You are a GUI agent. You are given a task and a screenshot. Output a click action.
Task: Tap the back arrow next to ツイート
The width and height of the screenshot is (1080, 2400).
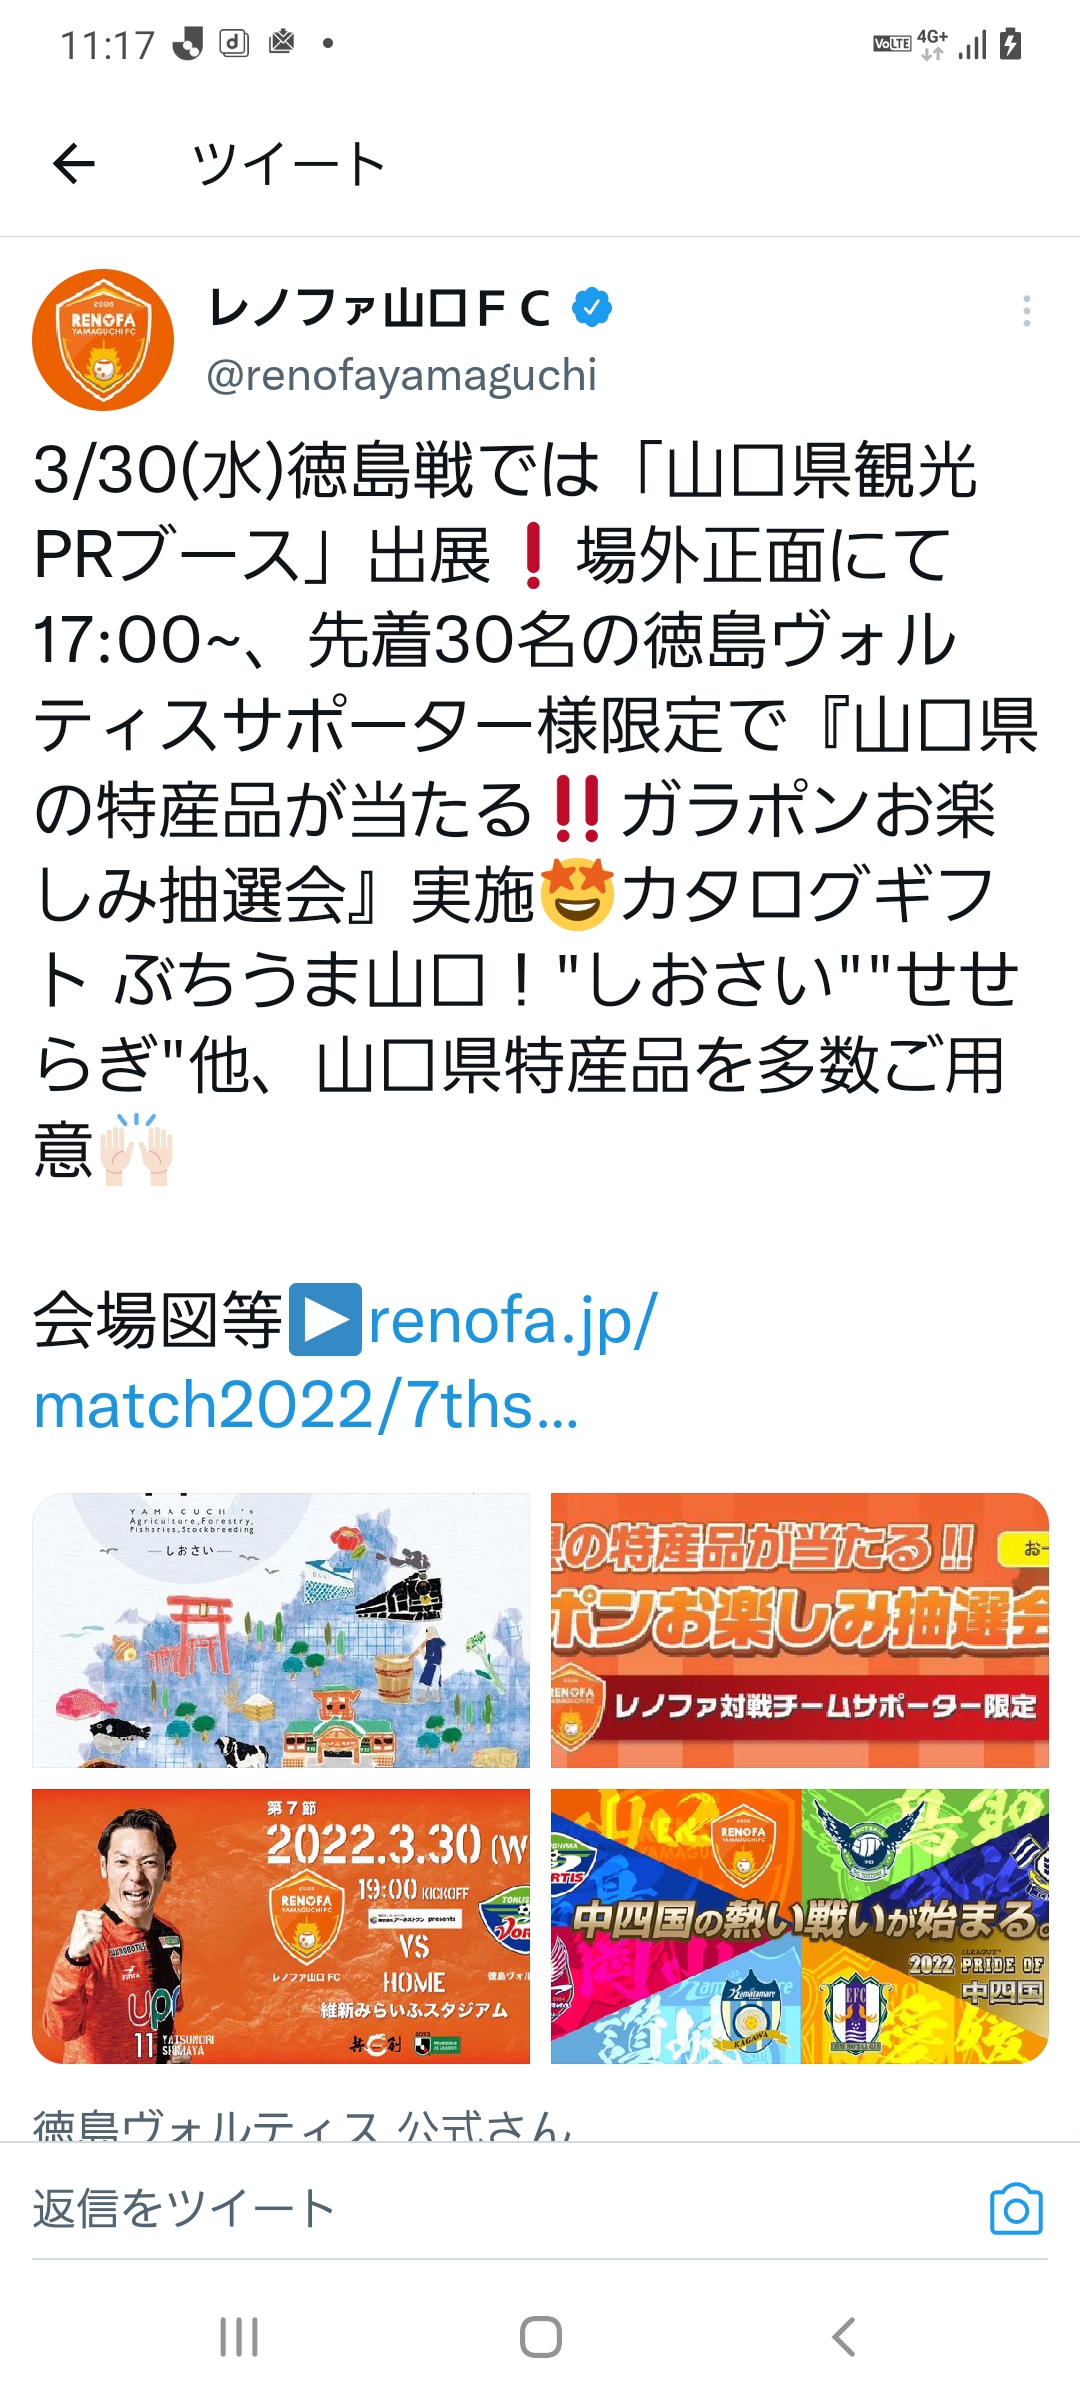coord(74,164)
